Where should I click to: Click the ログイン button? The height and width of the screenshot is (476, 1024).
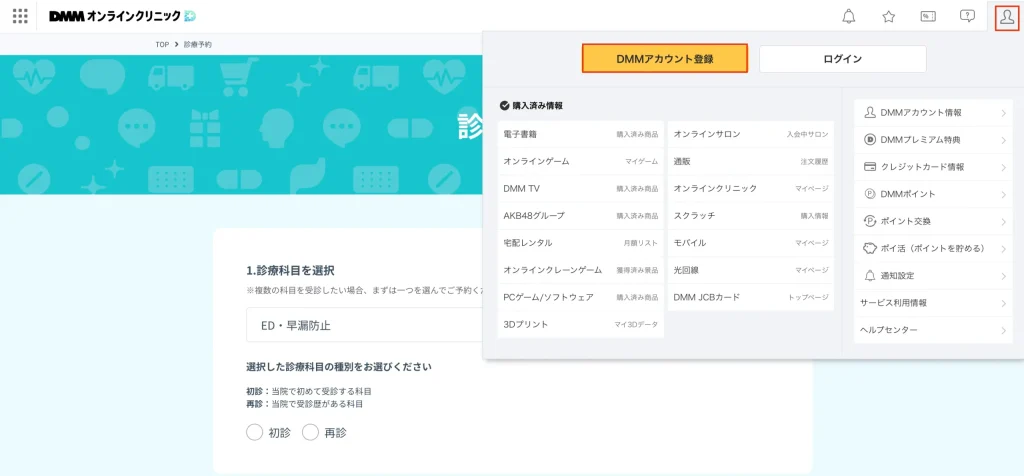[x=842, y=59]
